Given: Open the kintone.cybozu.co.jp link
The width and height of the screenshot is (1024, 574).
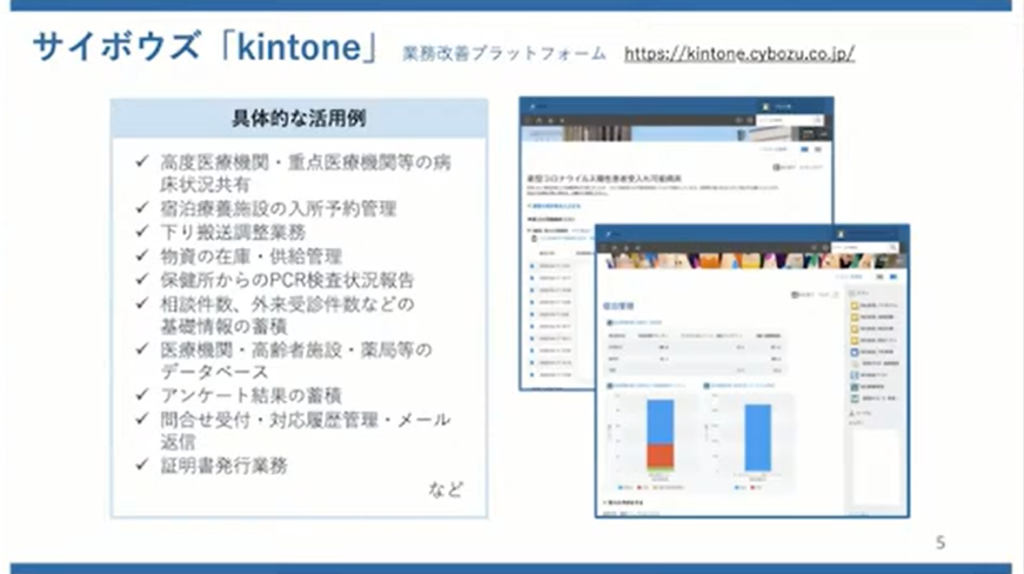Looking at the screenshot, I should (739, 54).
